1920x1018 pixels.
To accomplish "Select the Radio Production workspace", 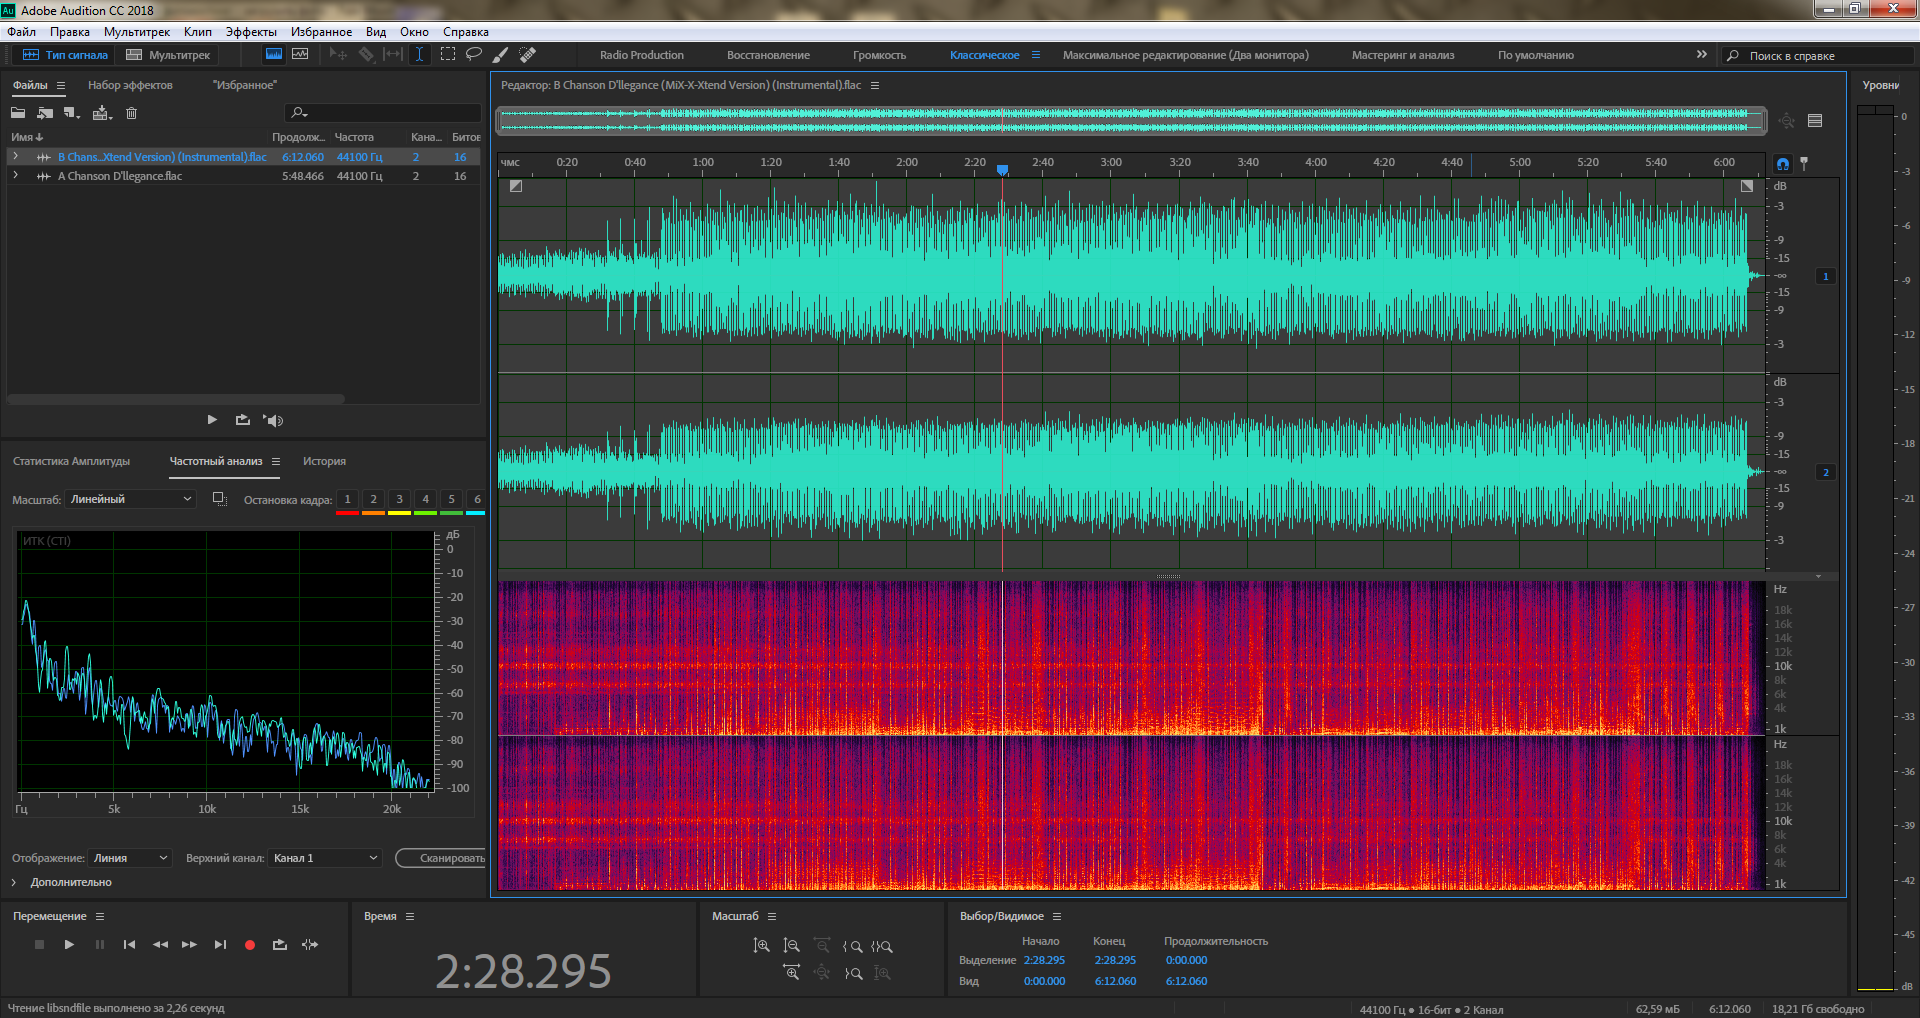I will click(642, 55).
